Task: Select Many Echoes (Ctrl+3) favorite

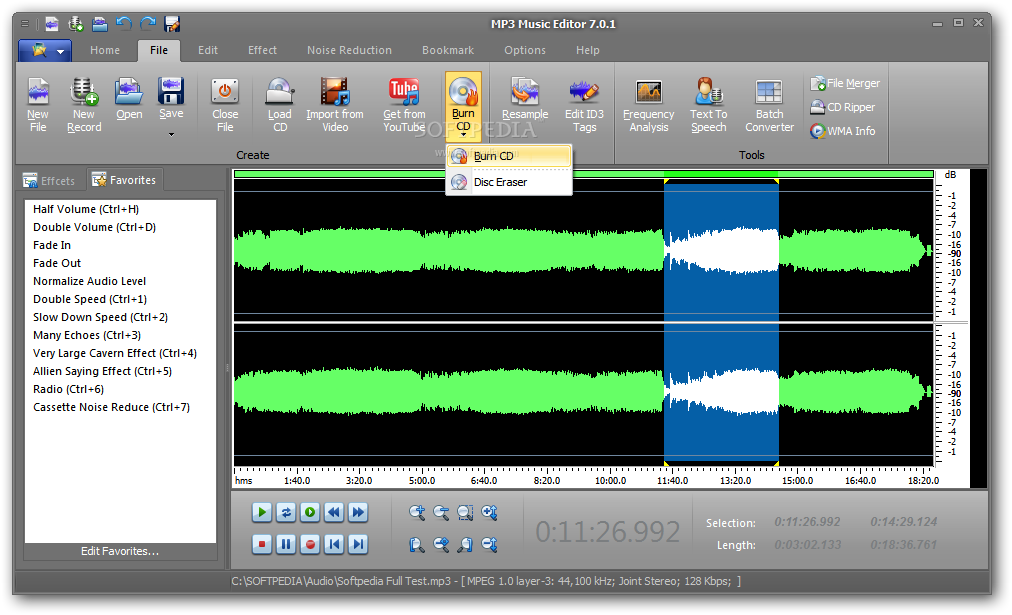Action: point(86,336)
